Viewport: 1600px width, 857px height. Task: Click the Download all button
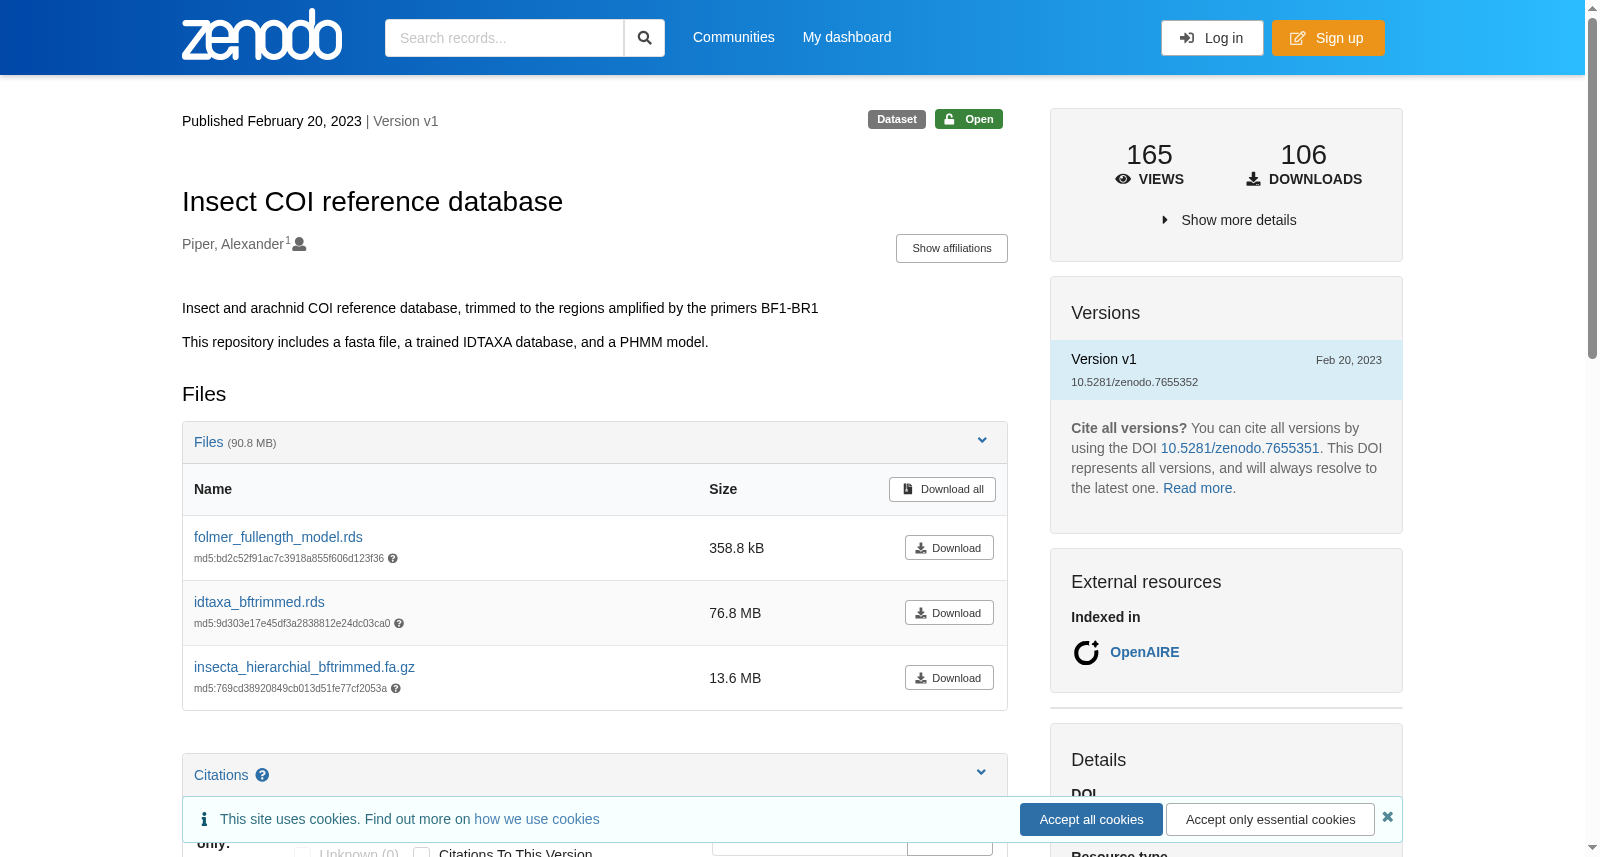pos(942,489)
